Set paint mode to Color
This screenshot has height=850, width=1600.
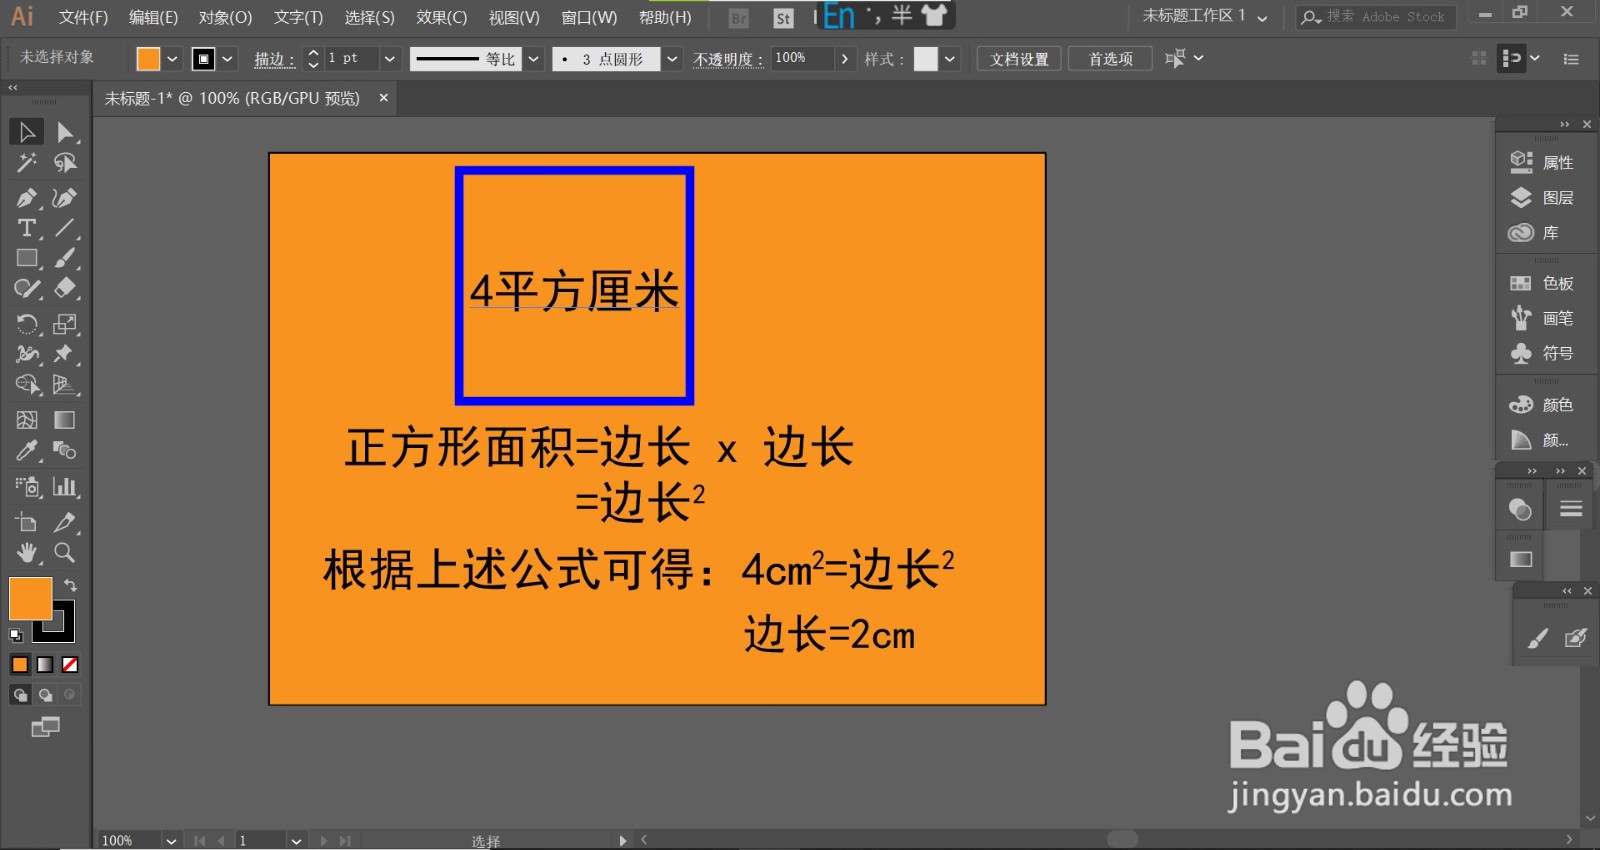[x=20, y=664]
